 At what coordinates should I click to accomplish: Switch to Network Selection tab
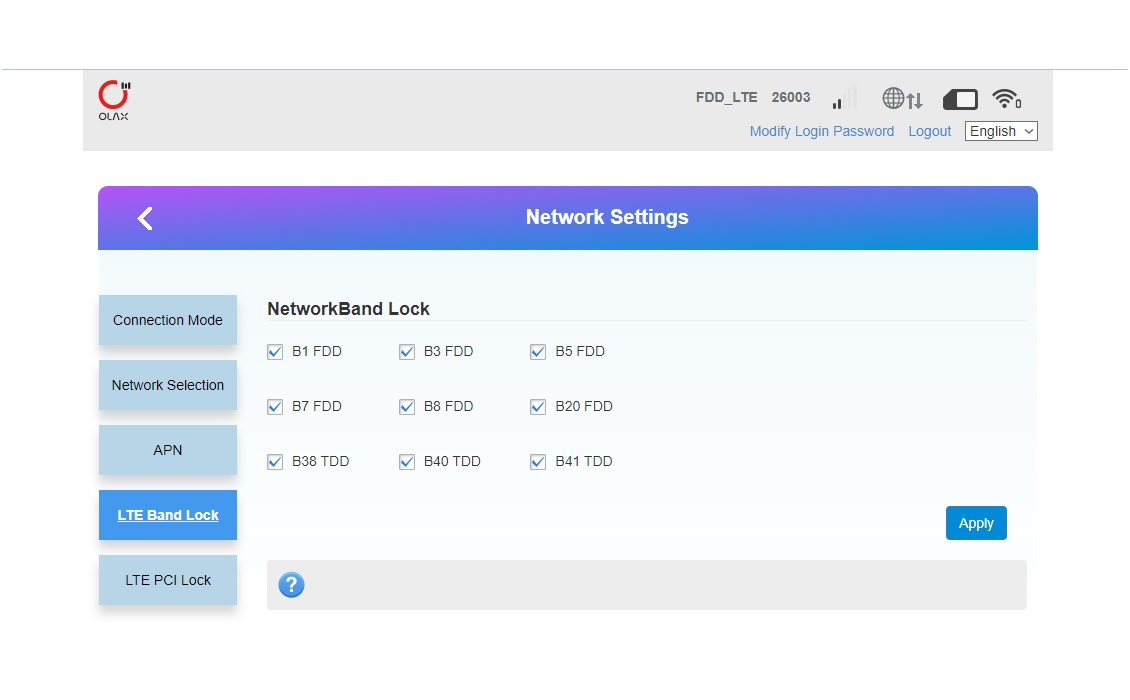(168, 385)
